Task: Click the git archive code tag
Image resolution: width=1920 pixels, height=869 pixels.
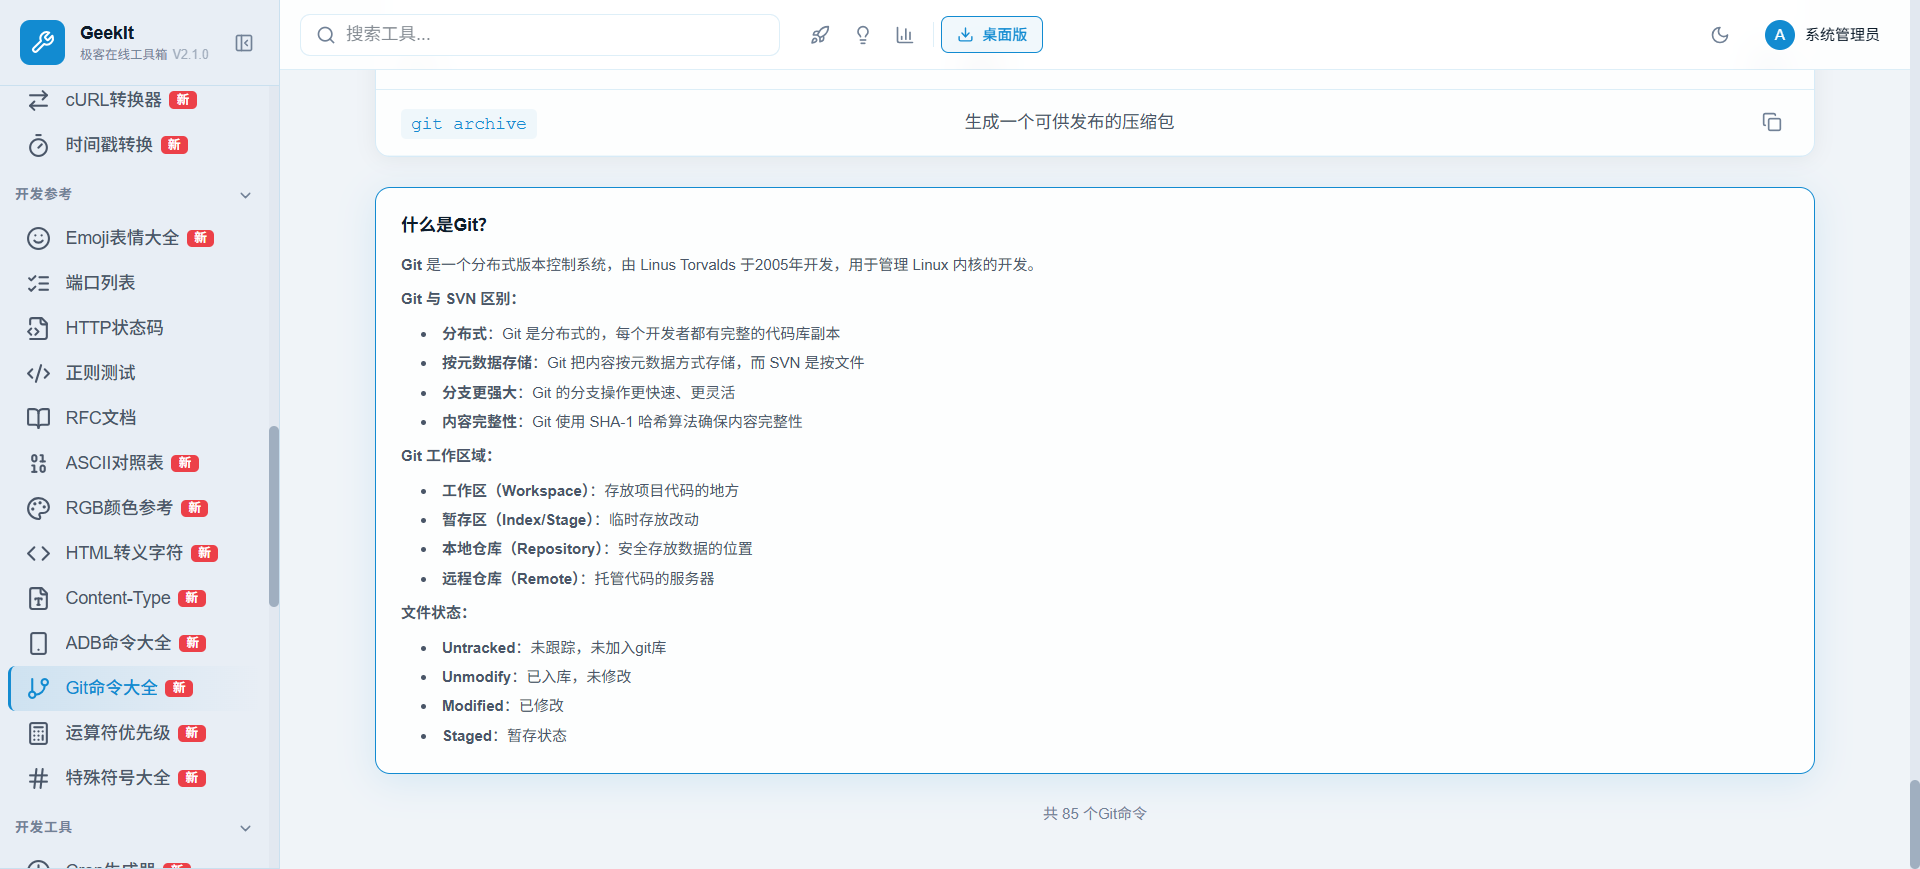Action: 469,124
